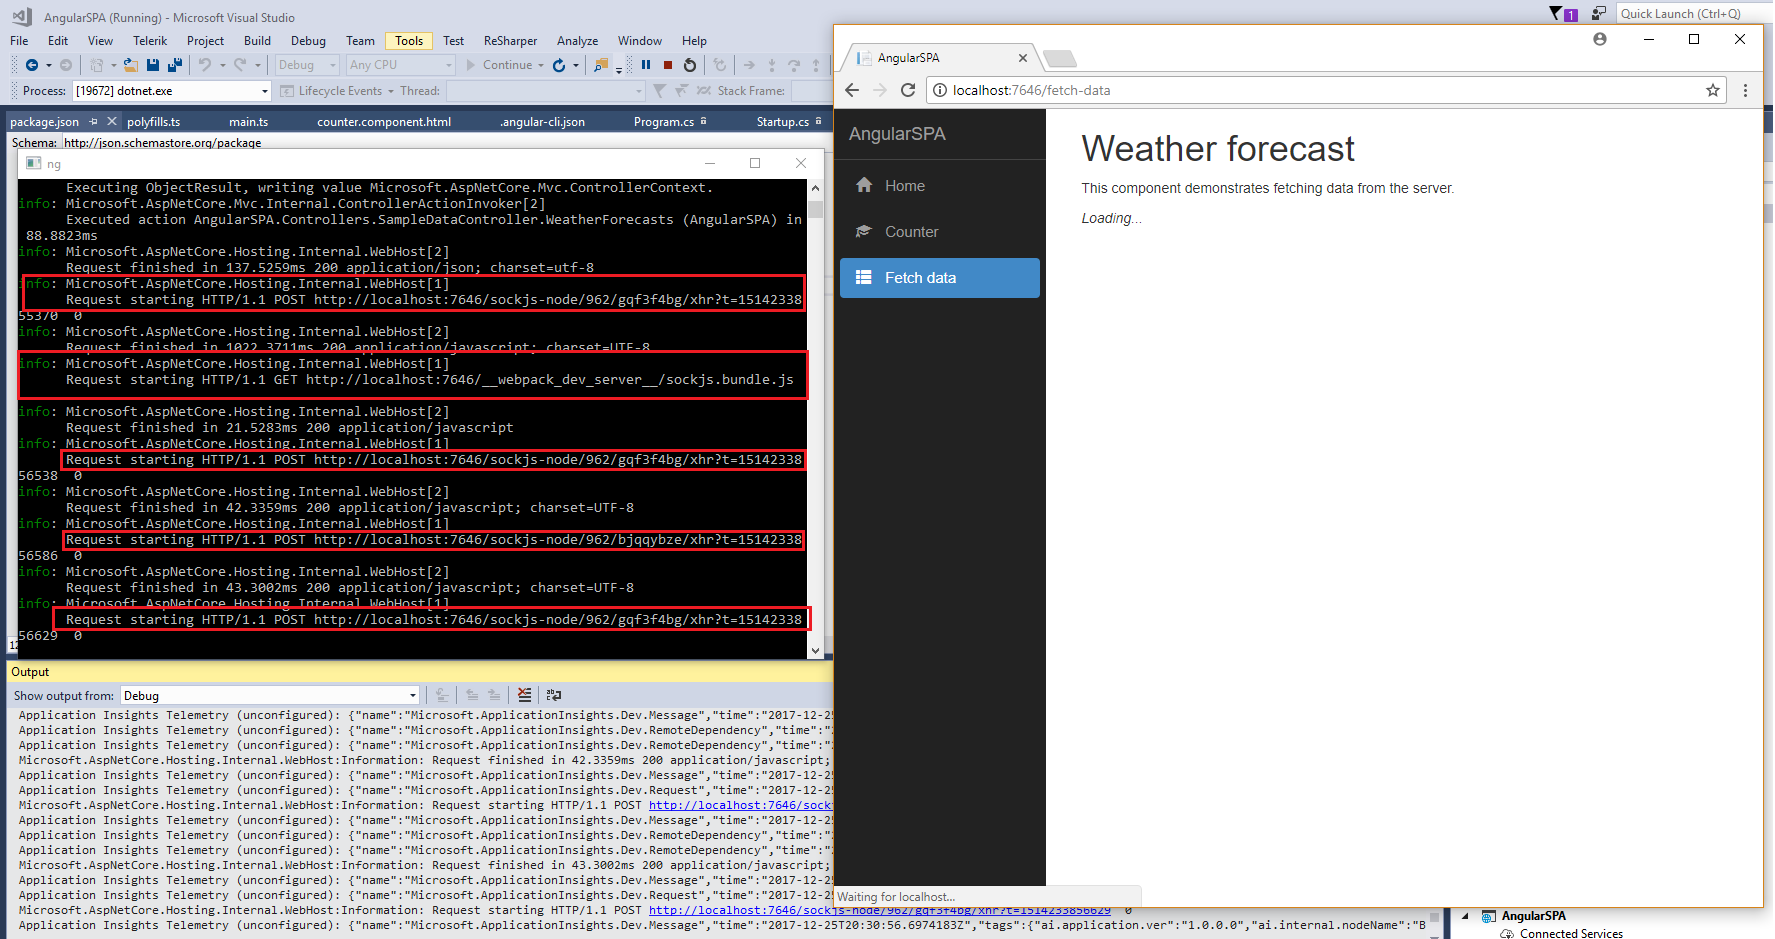Click Chrome's back arrow

(852, 90)
